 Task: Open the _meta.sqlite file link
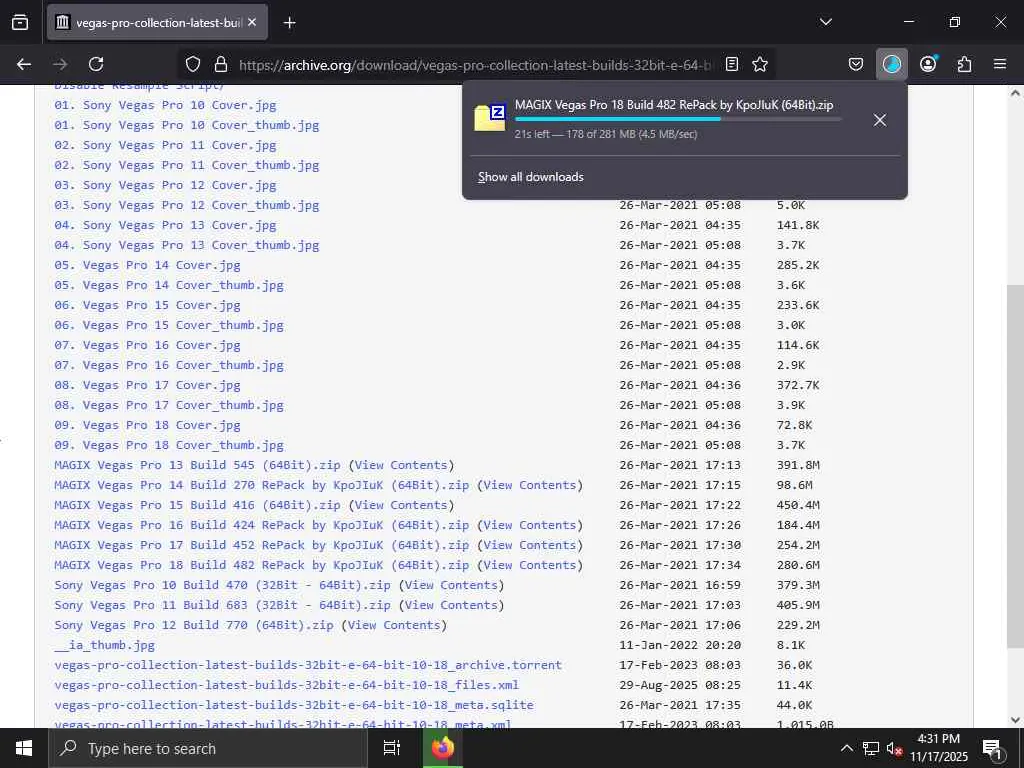pyautogui.click(x=294, y=705)
